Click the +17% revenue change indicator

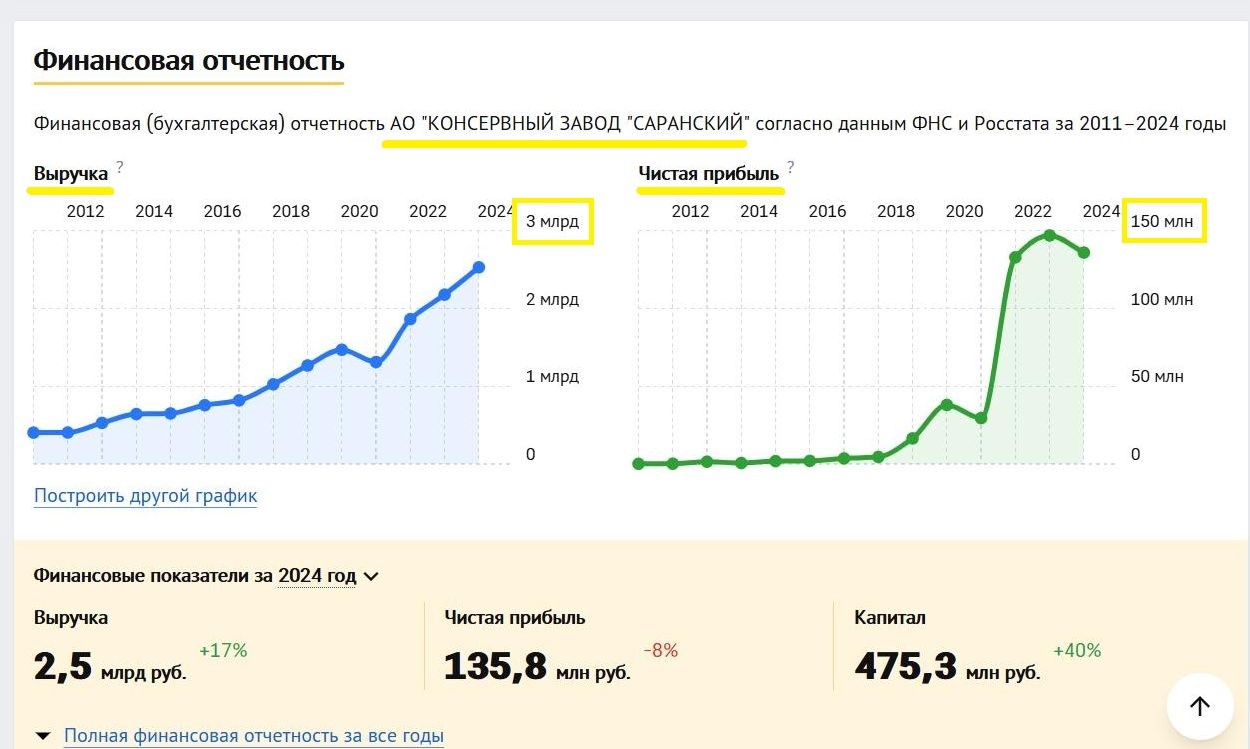[223, 650]
